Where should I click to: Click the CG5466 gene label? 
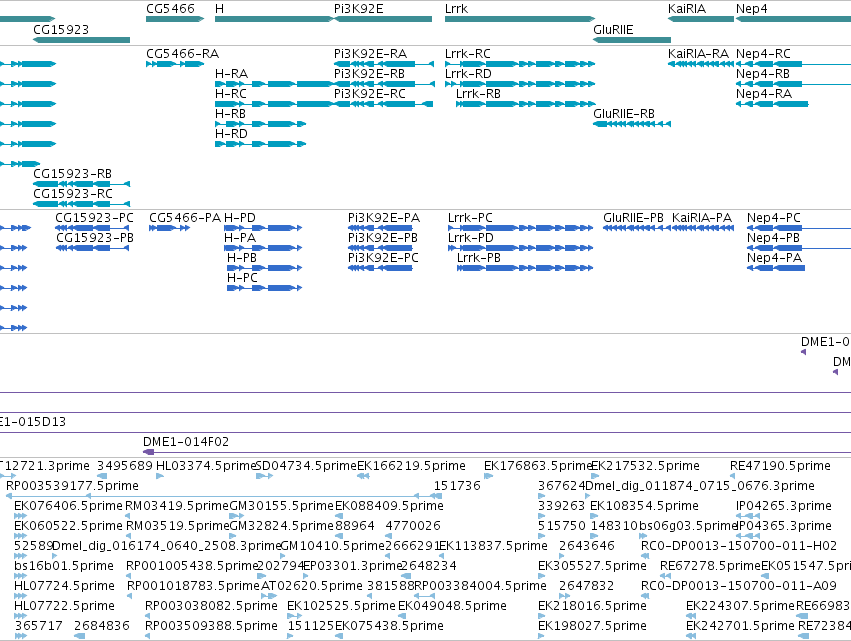[x=170, y=9]
